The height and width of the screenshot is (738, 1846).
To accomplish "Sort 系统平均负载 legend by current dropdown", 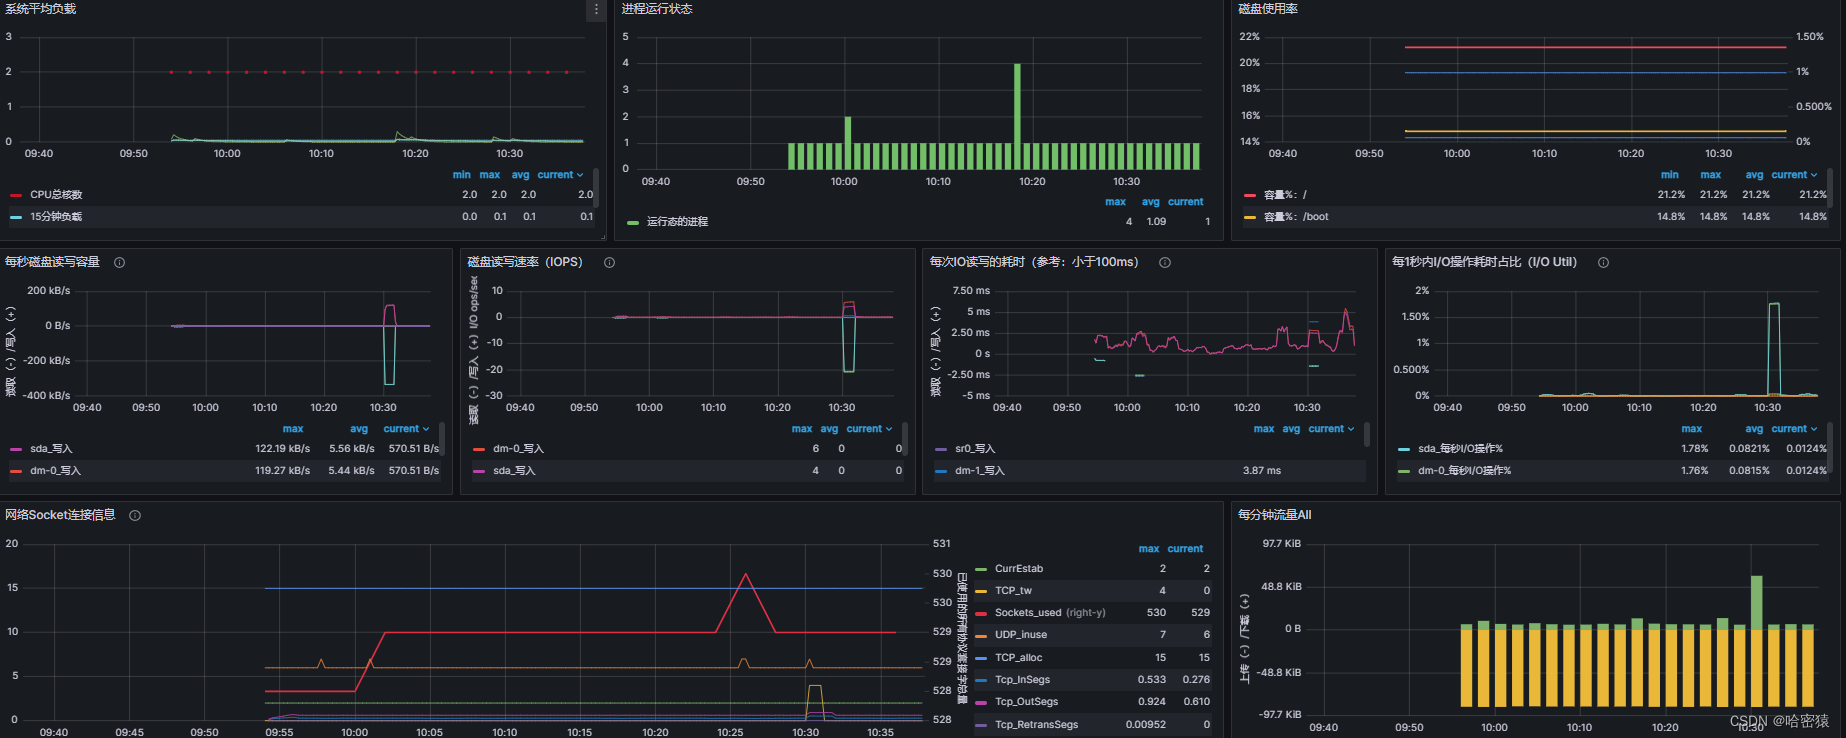I will pos(560,175).
